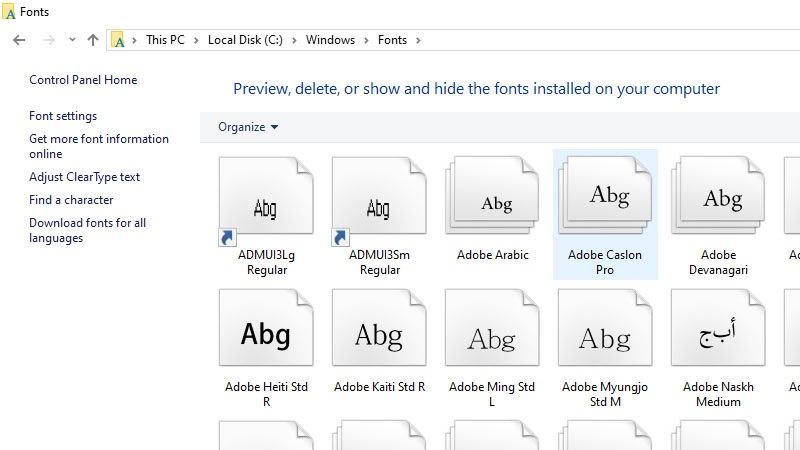The width and height of the screenshot is (800, 450).
Task: Click the Adobe Caslon Pro label
Action: click(x=605, y=262)
